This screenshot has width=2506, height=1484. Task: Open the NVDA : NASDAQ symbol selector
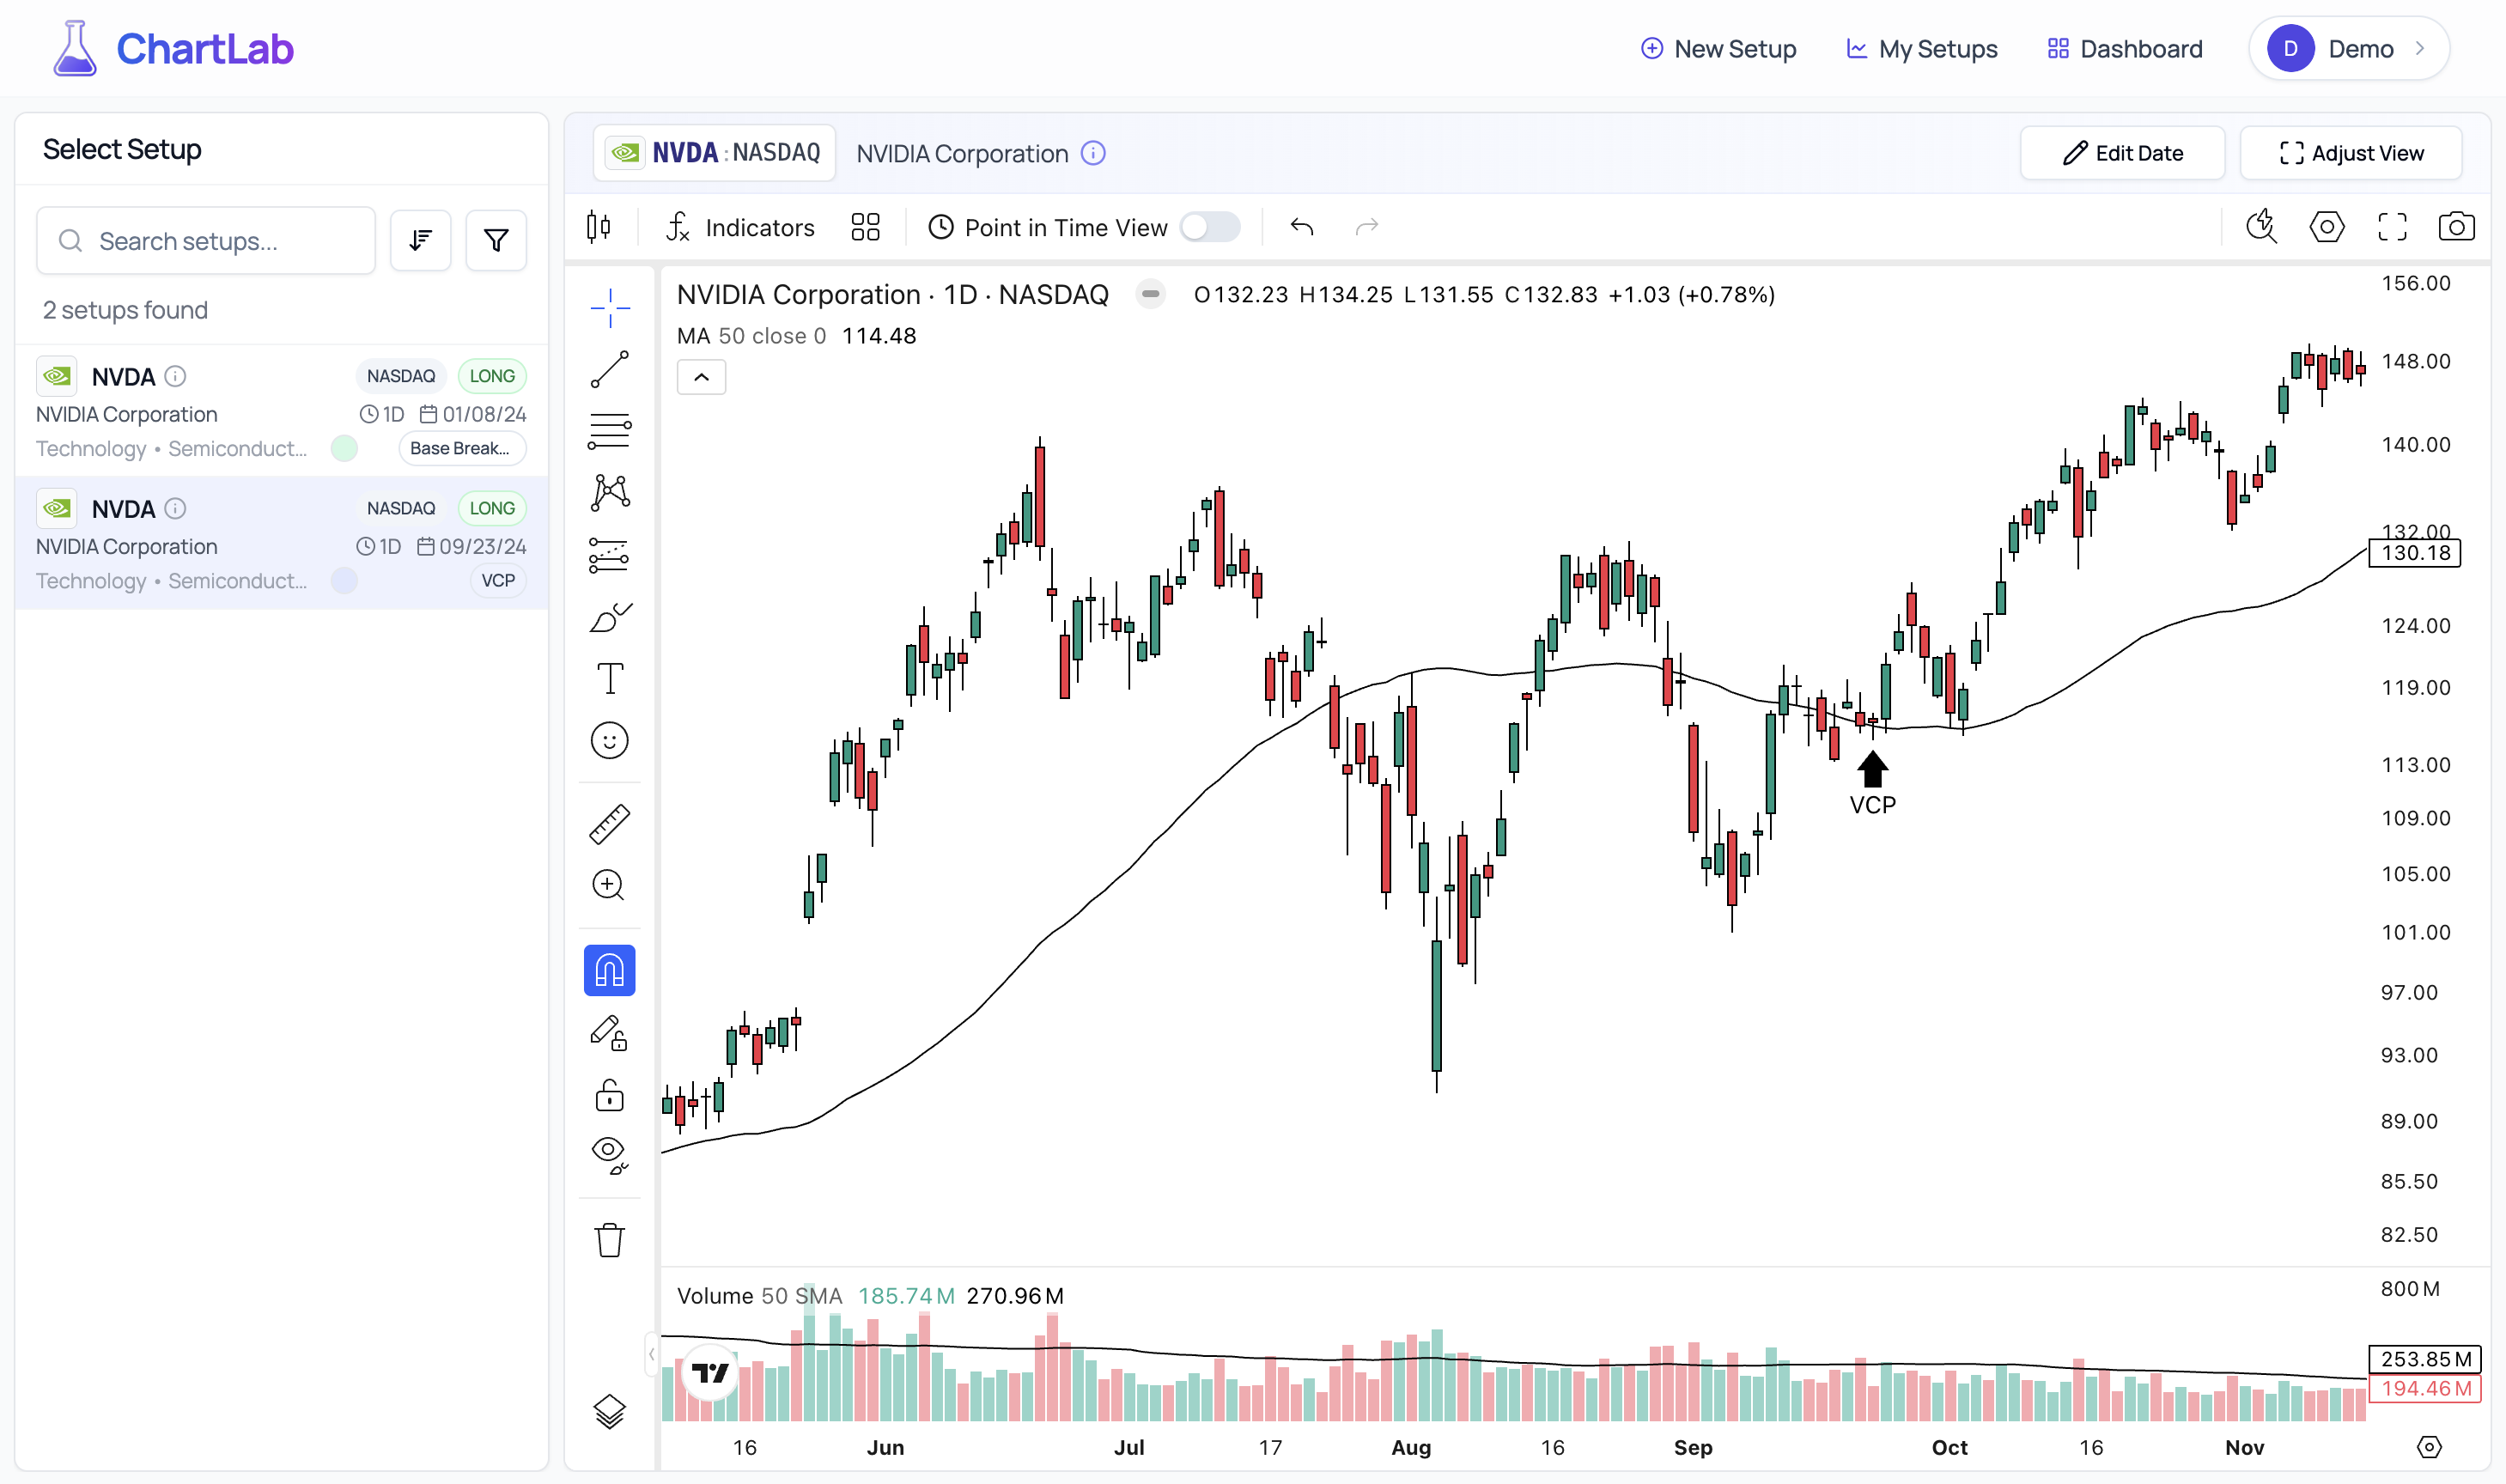coord(714,153)
